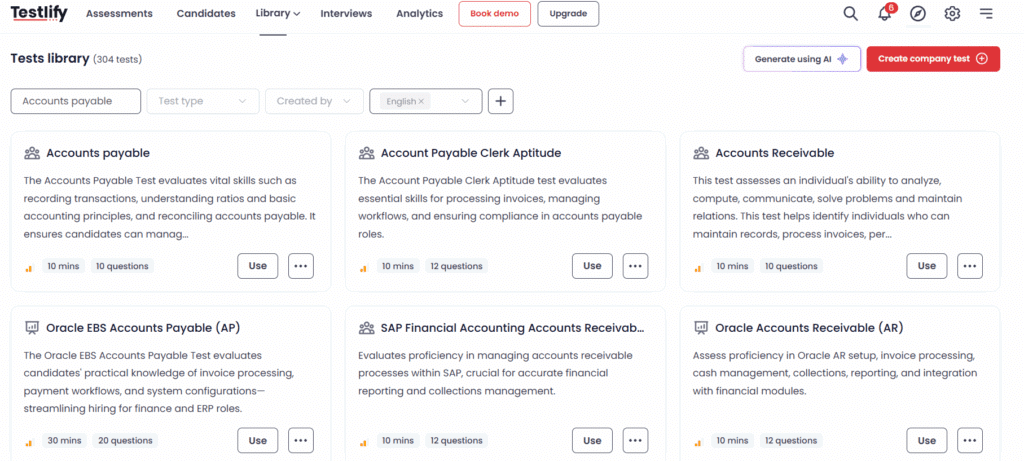Open notifications bell with badge
This screenshot has width=1024, height=461.
coord(885,13)
